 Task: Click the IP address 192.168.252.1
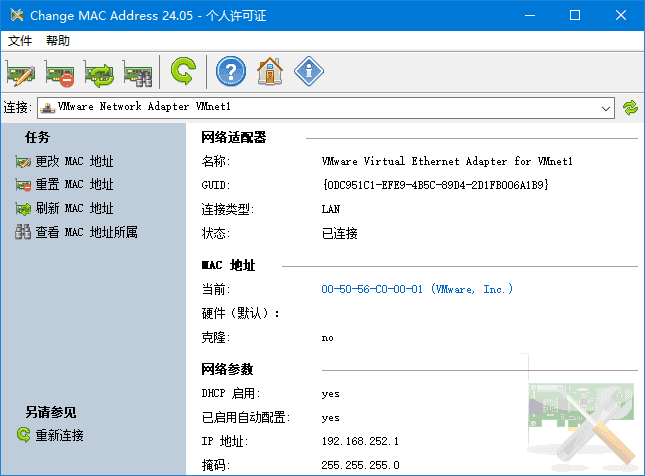tap(360, 441)
